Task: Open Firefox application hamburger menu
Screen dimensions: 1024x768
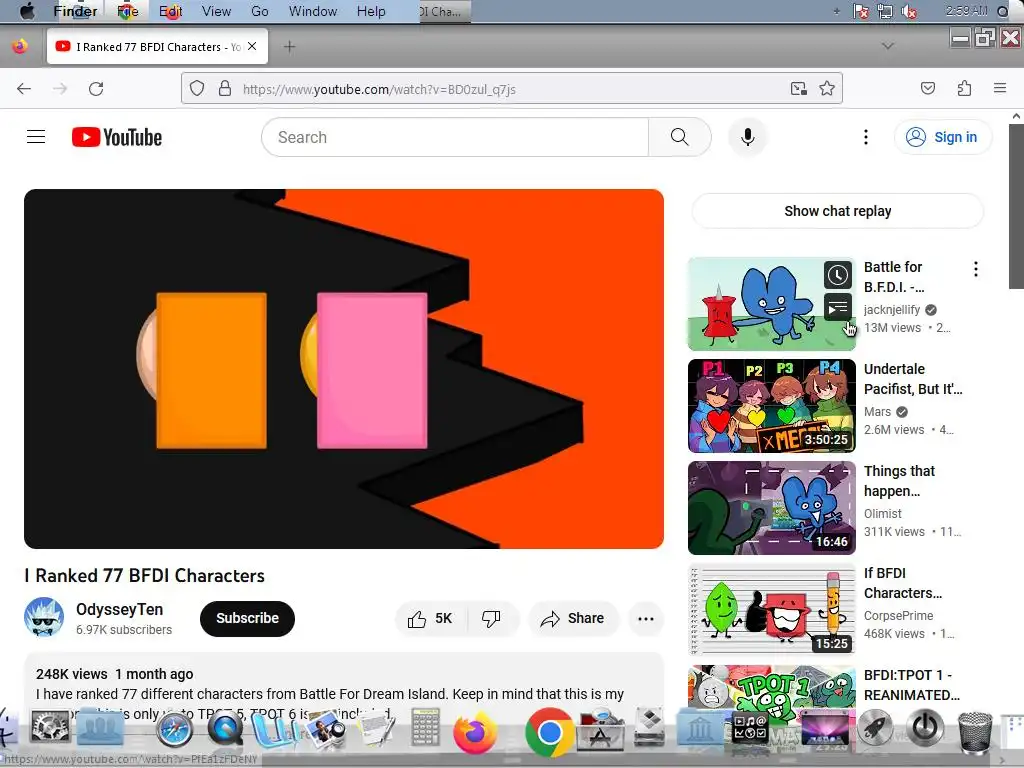Action: point(1000,88)
